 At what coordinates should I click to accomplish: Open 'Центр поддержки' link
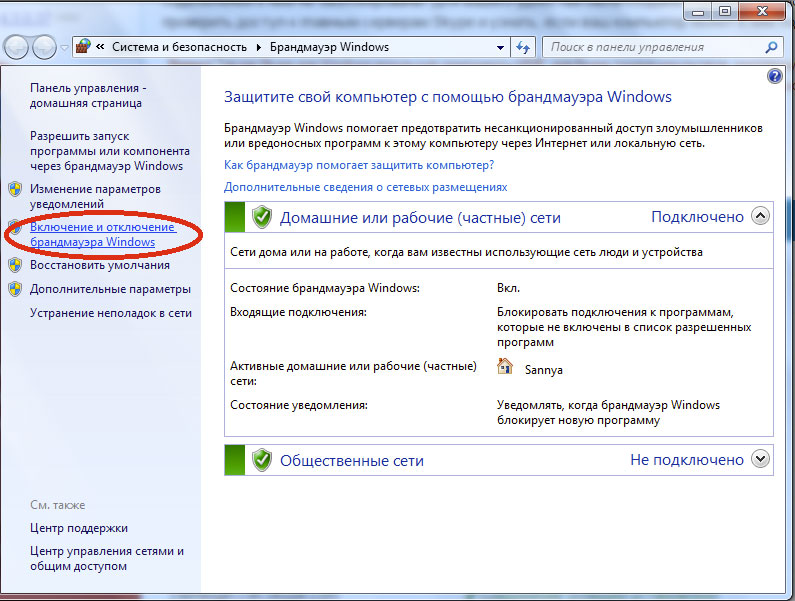coord(79,528)
